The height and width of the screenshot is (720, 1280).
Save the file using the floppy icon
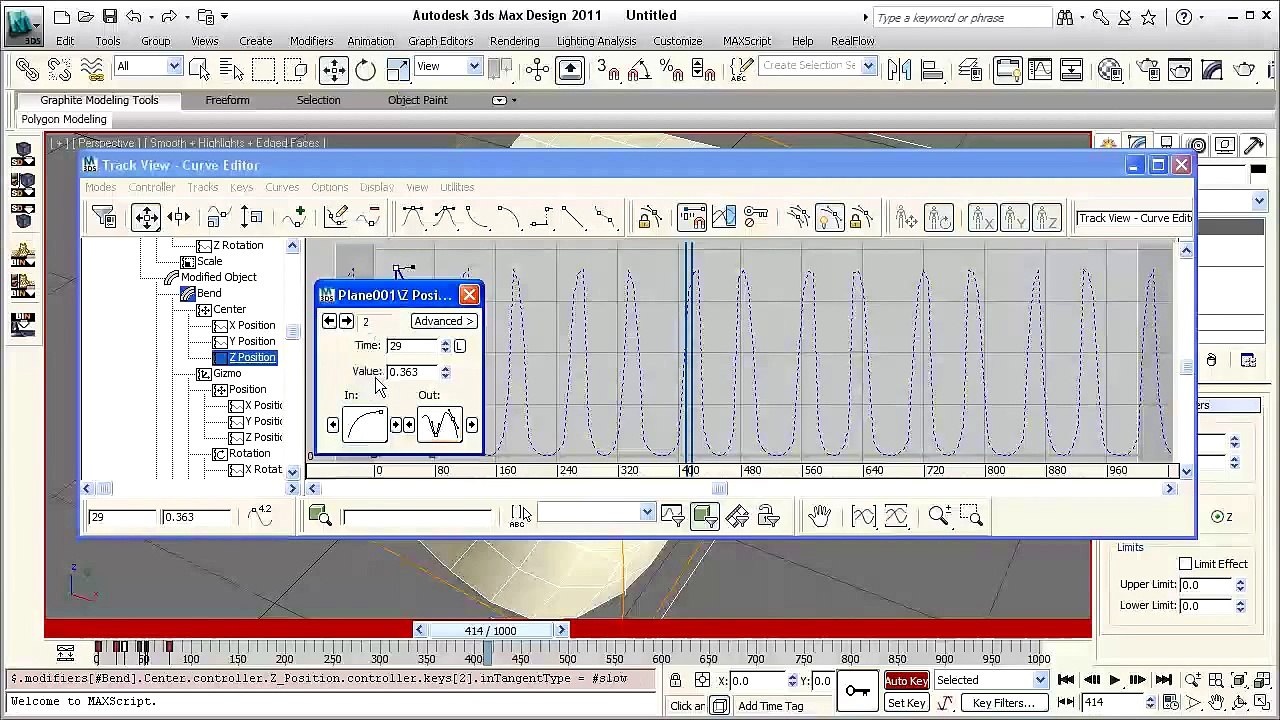pyautogui.click(x=109, y=16)
